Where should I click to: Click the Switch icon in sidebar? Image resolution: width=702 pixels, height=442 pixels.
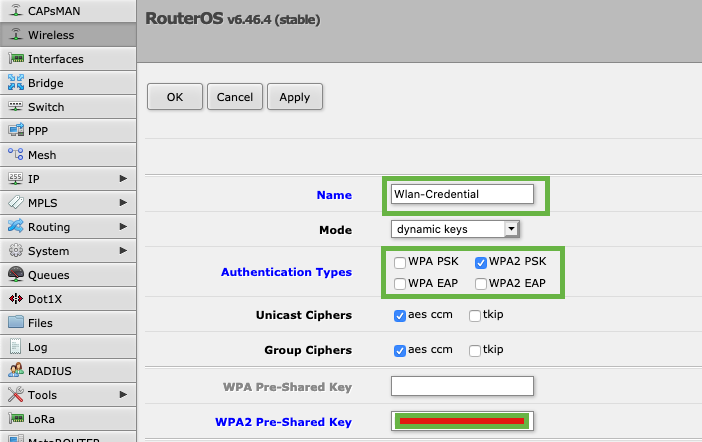pyautogui.click(x=16, y=107)
